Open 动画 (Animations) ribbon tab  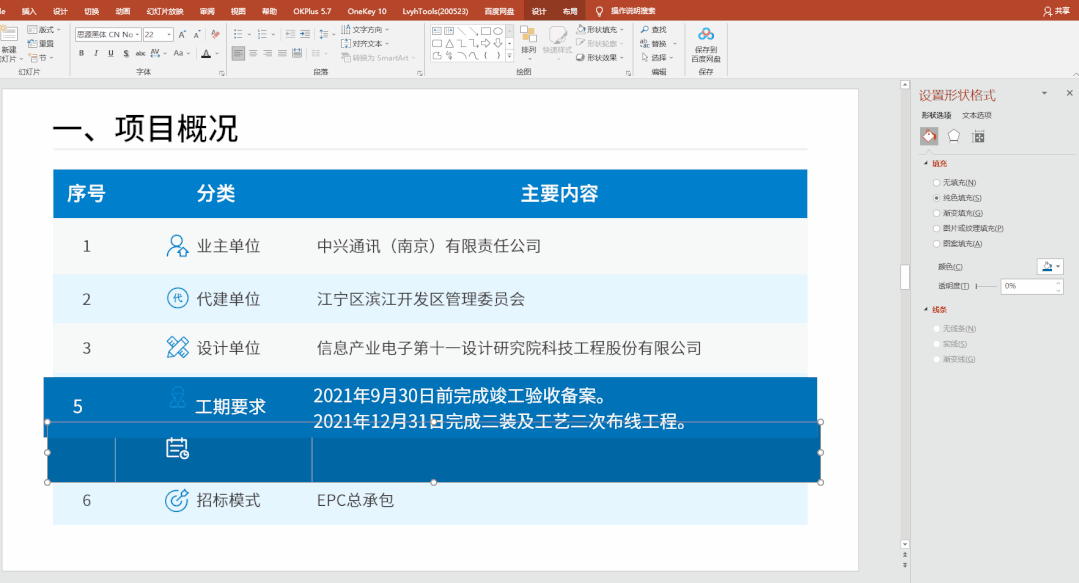(122, 11)
